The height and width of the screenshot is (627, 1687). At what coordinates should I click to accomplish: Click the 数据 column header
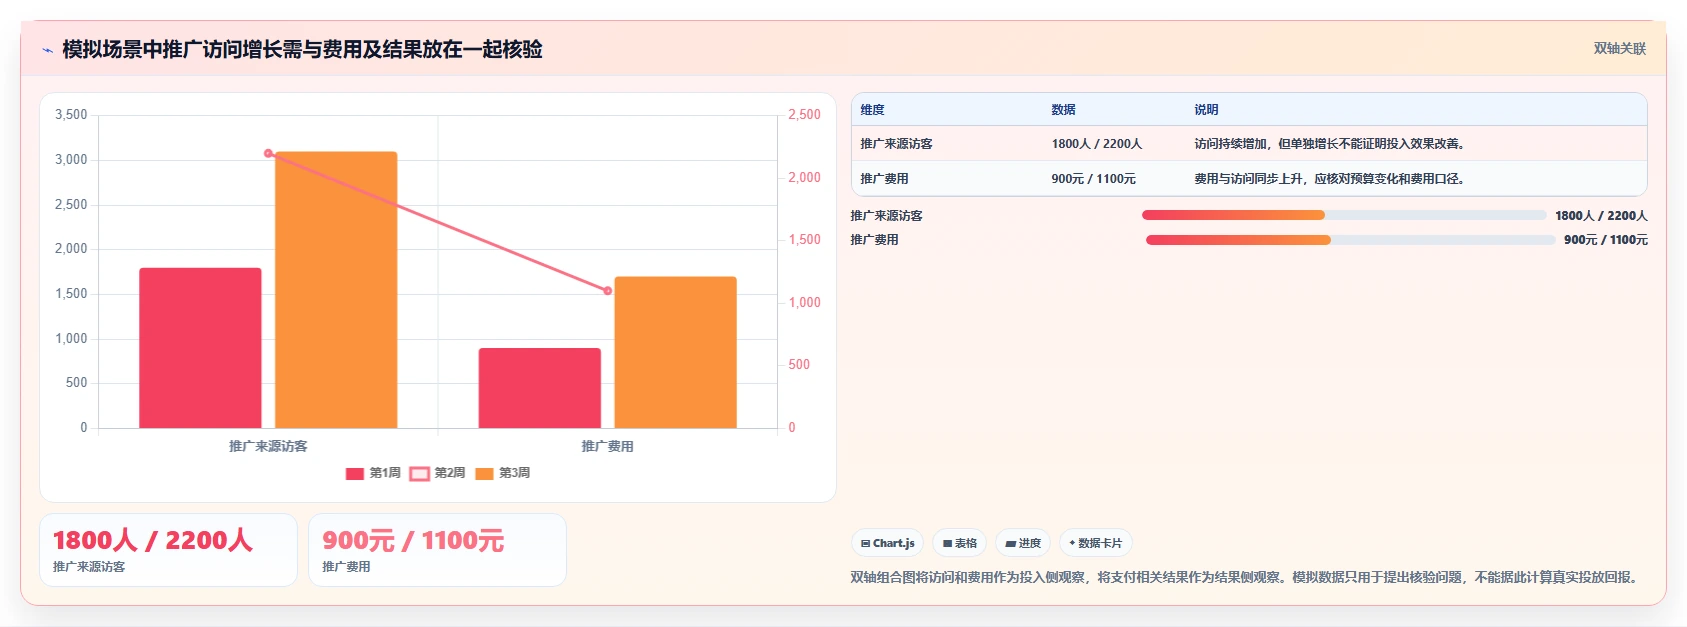(x=1063, y=110)
